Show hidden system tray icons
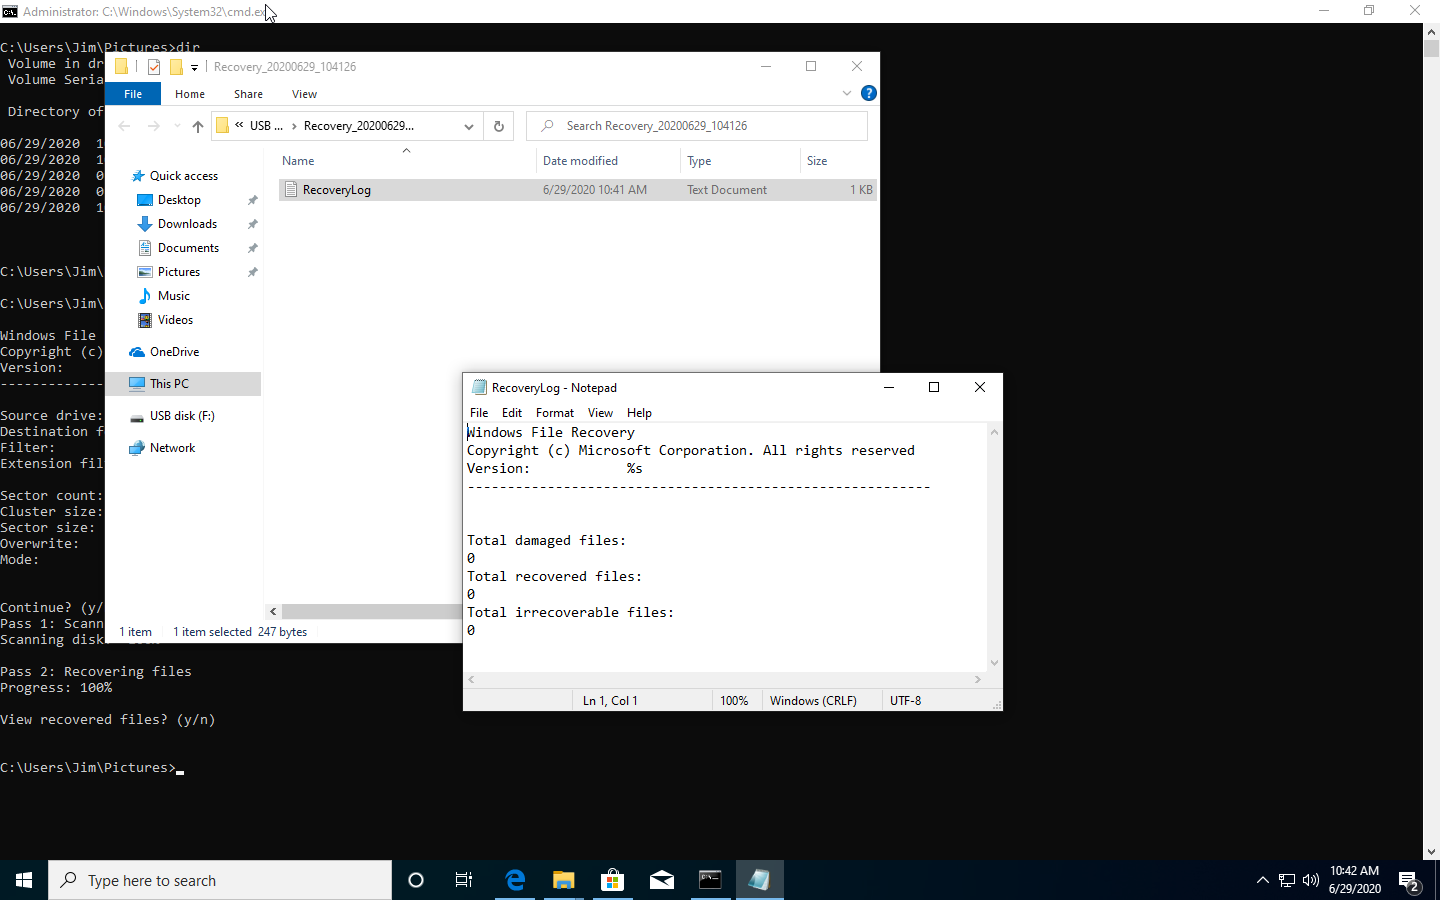The image size is (1440, 900). point(1263,880)
